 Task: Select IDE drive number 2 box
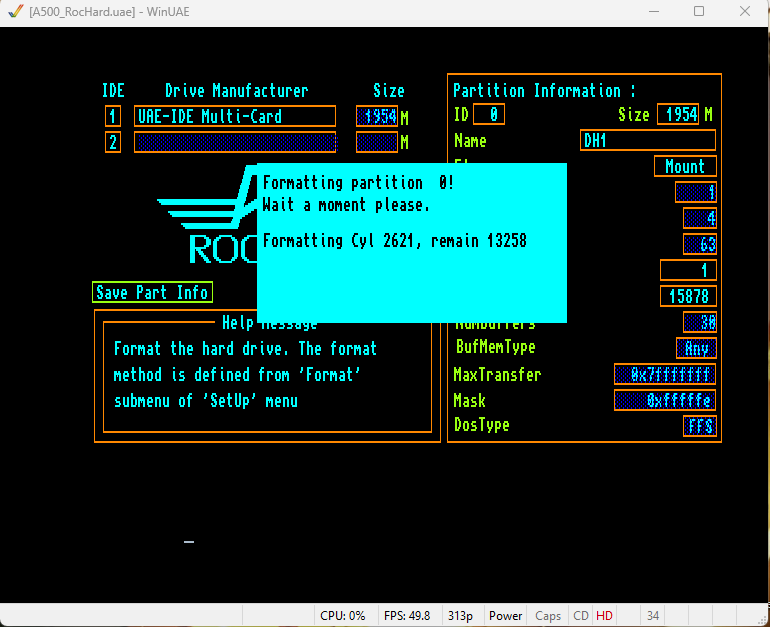pos(113,142)
